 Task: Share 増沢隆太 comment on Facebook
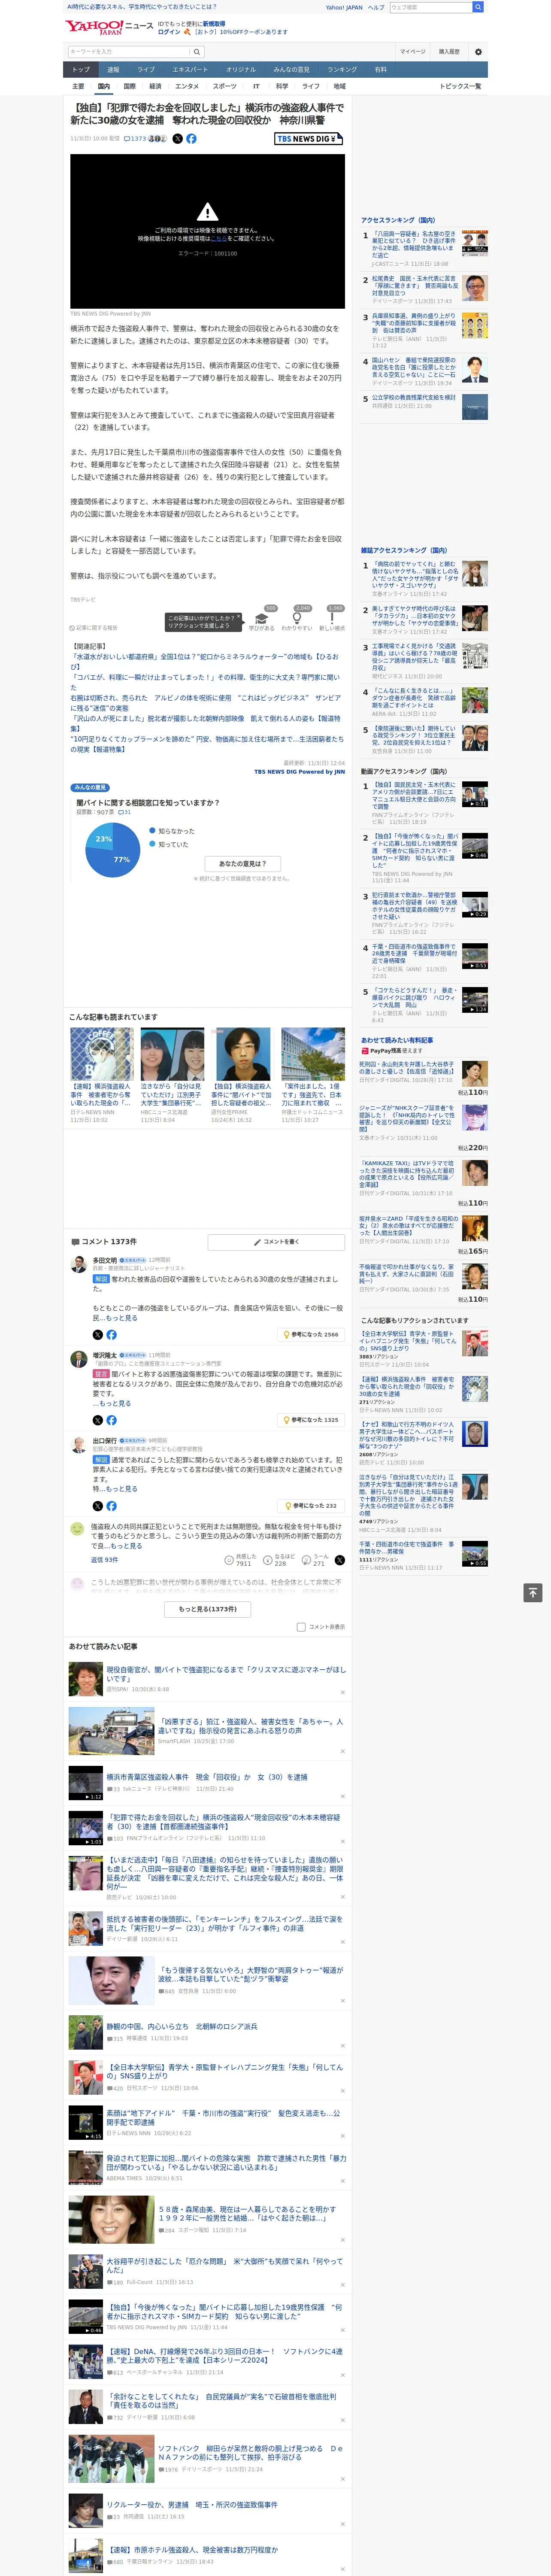(111, 1420)
